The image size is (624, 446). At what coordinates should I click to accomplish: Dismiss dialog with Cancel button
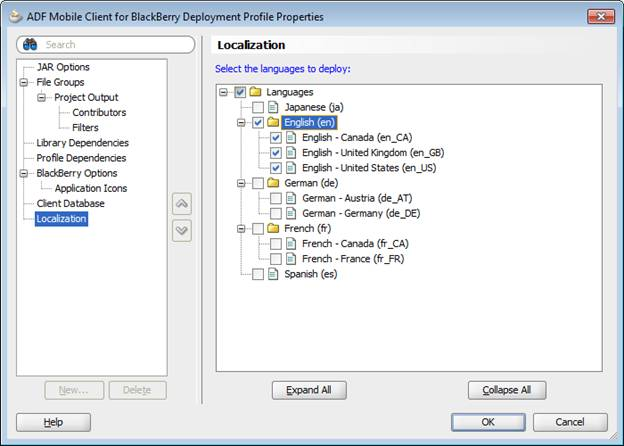pyautogui.click(x=570, y=422)
